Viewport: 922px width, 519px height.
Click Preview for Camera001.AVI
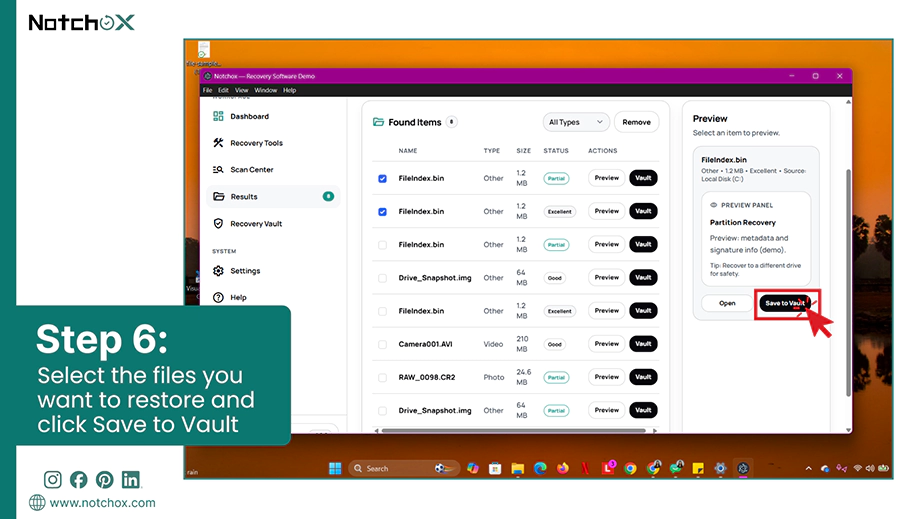[x=606, y=344]
